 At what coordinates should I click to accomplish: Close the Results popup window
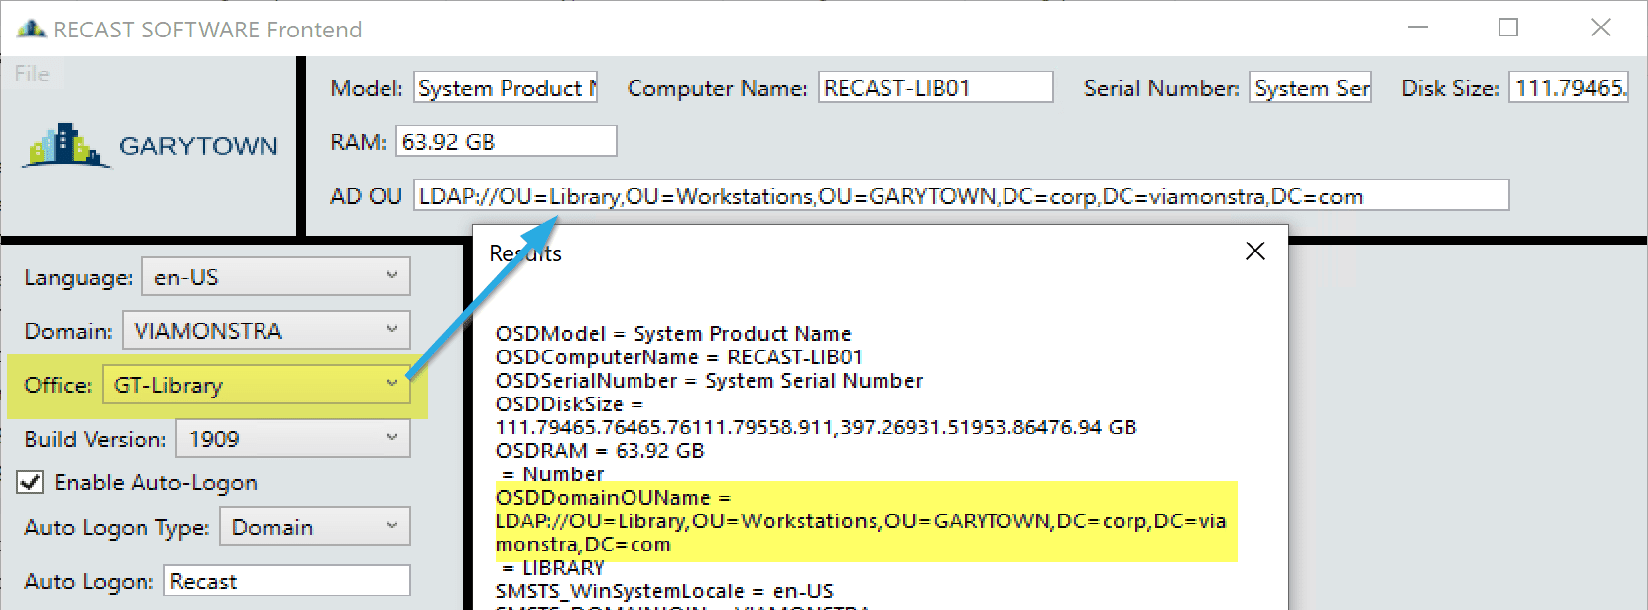pyautogui.click(x=1255, y=251)
